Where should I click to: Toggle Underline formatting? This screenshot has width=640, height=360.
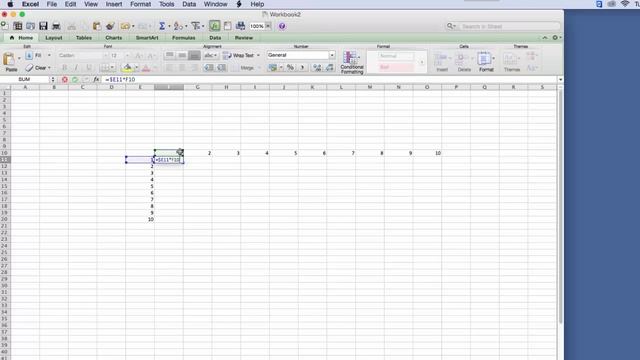point(89,68)
